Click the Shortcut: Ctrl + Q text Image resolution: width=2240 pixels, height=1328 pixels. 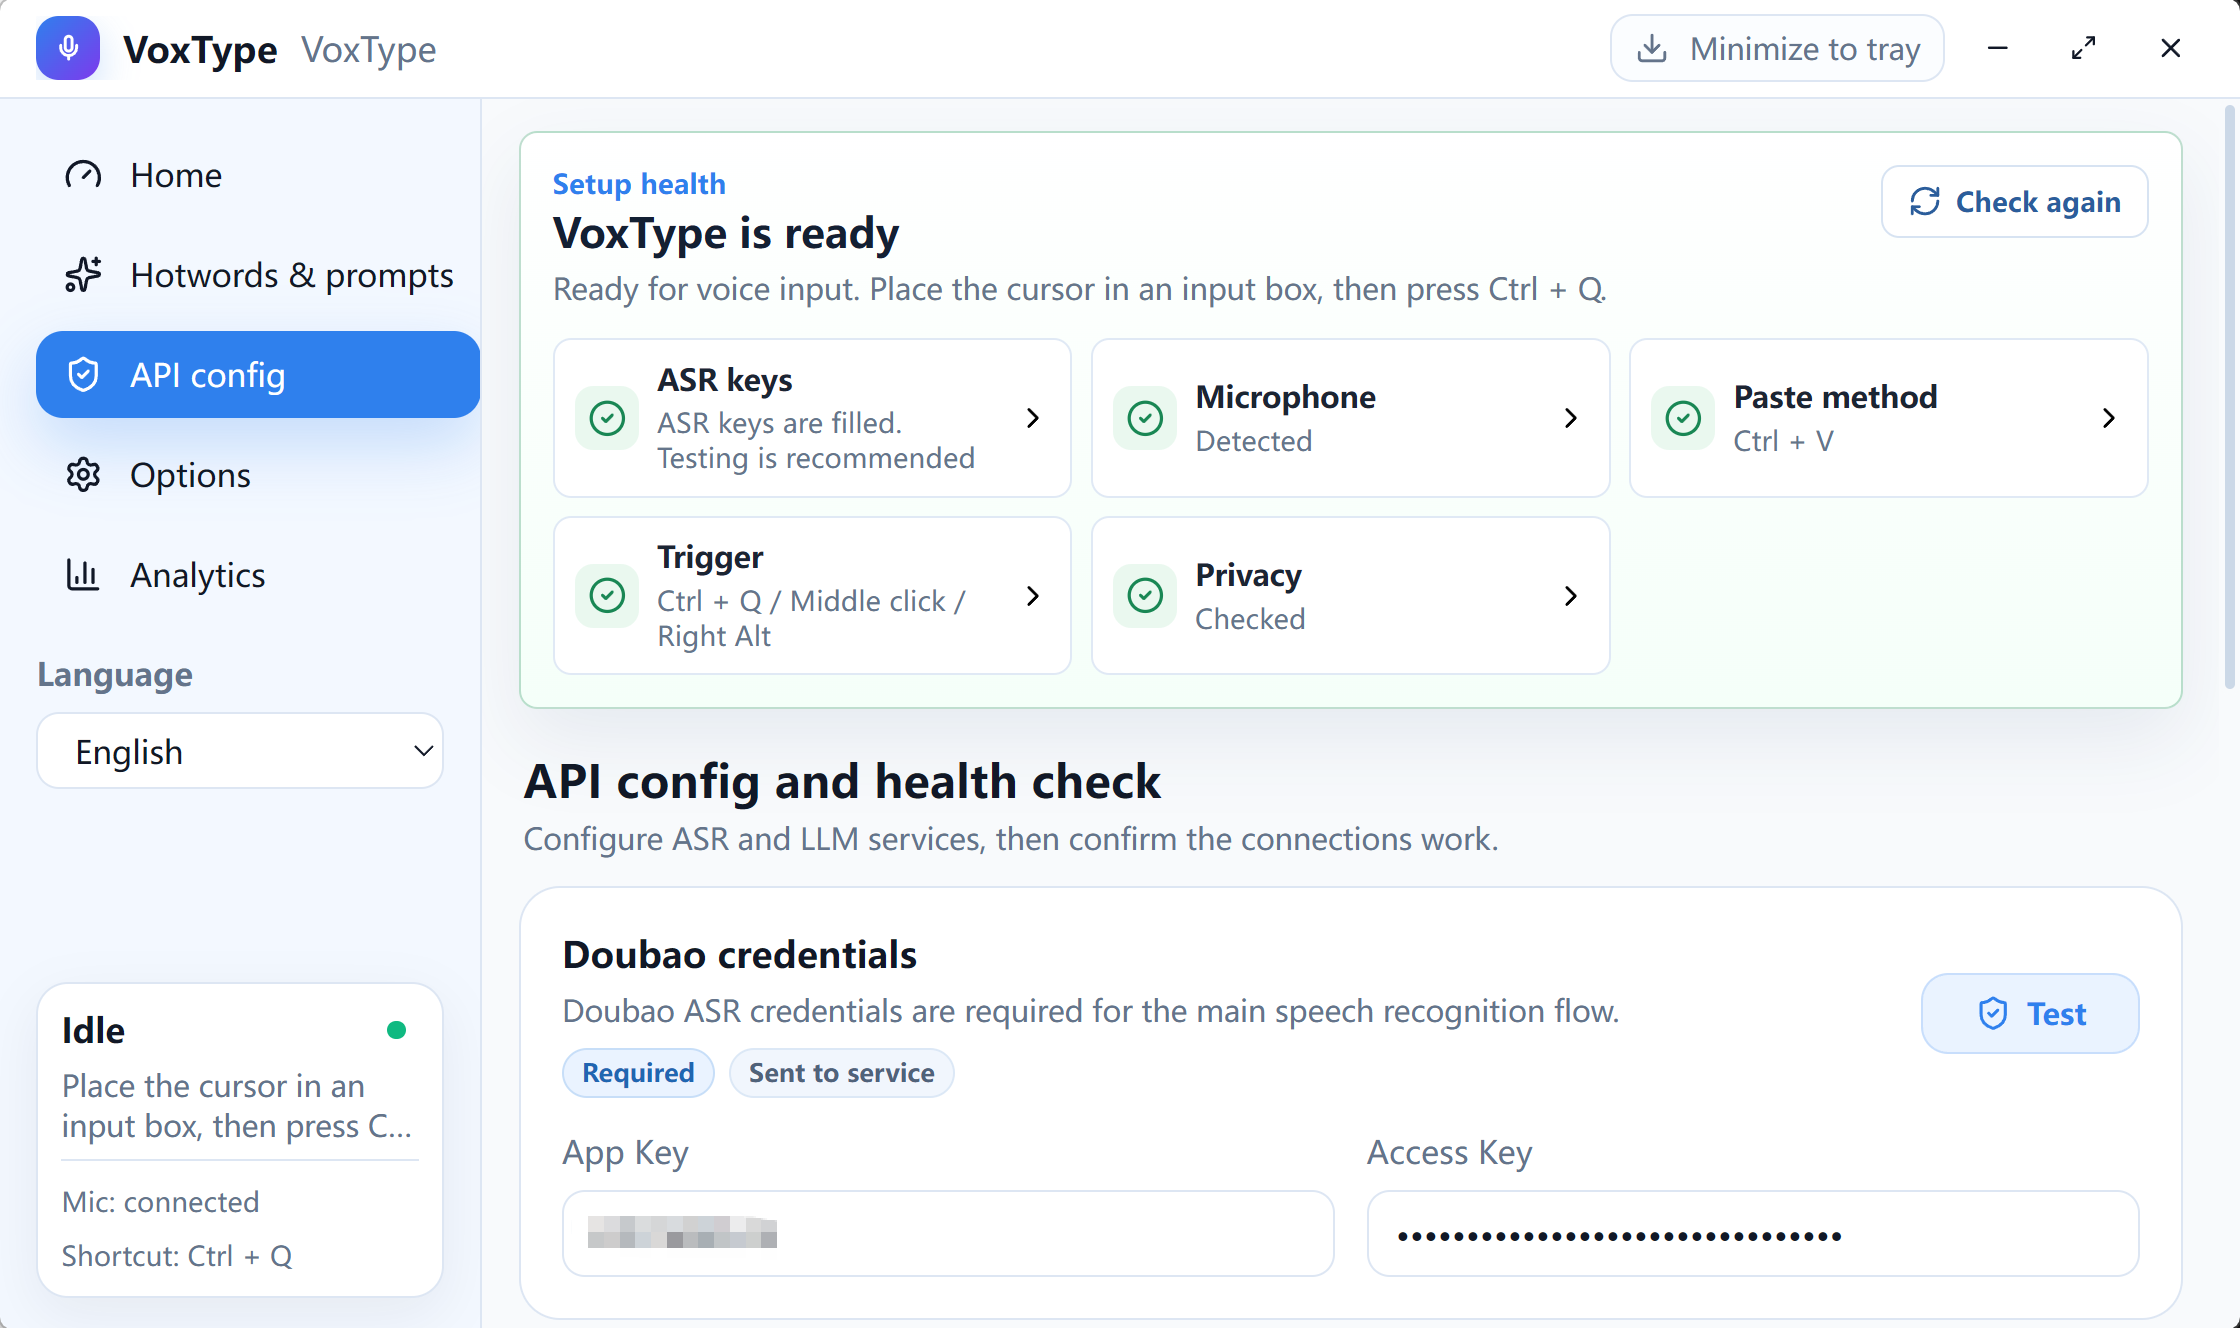pyautogui.click(x=177, y=1256)
